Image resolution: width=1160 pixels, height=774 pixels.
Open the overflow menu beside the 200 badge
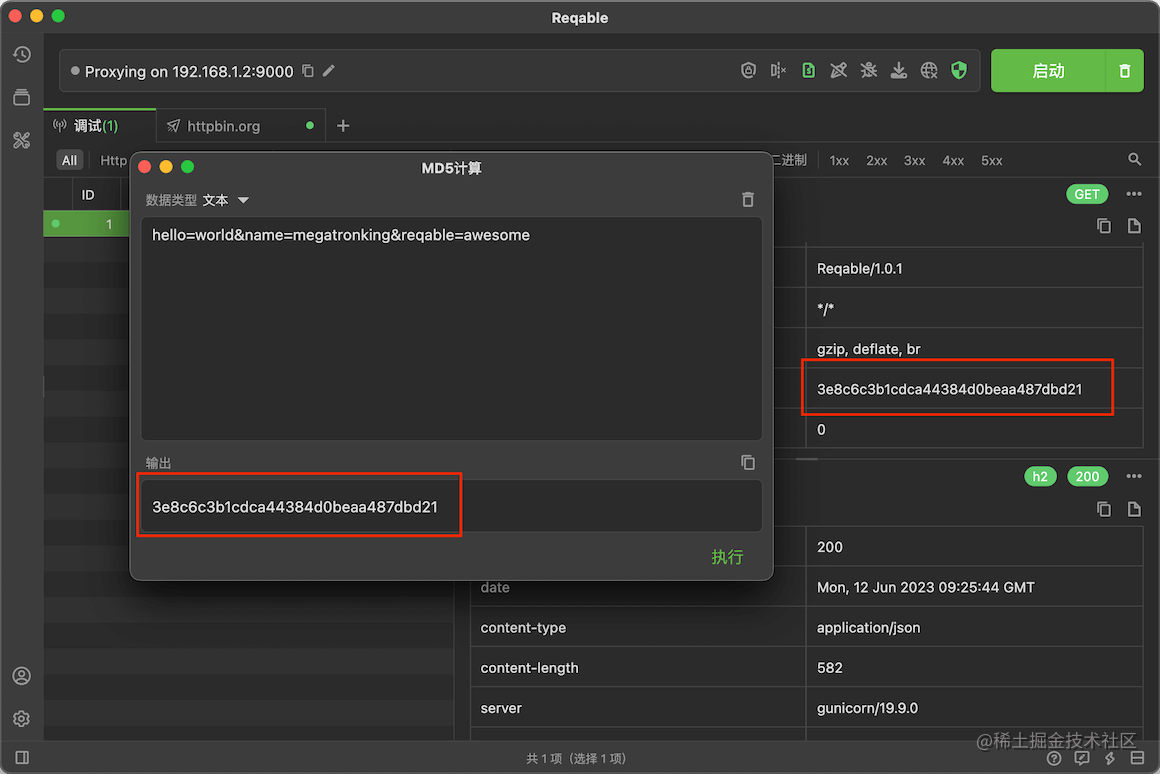(1133, 476)
